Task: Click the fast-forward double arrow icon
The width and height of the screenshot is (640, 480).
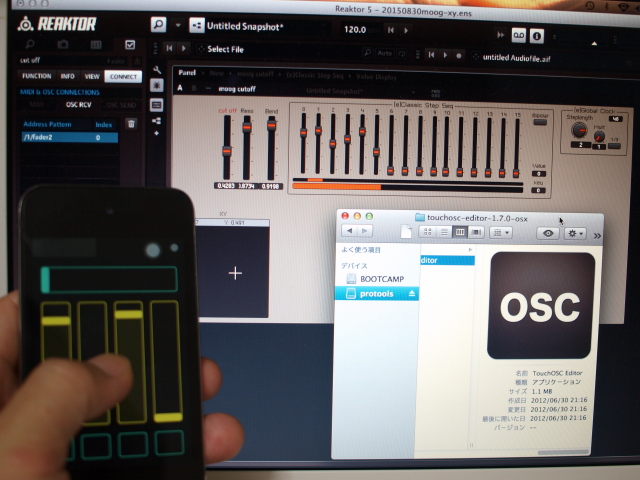Action: (500, 35)
